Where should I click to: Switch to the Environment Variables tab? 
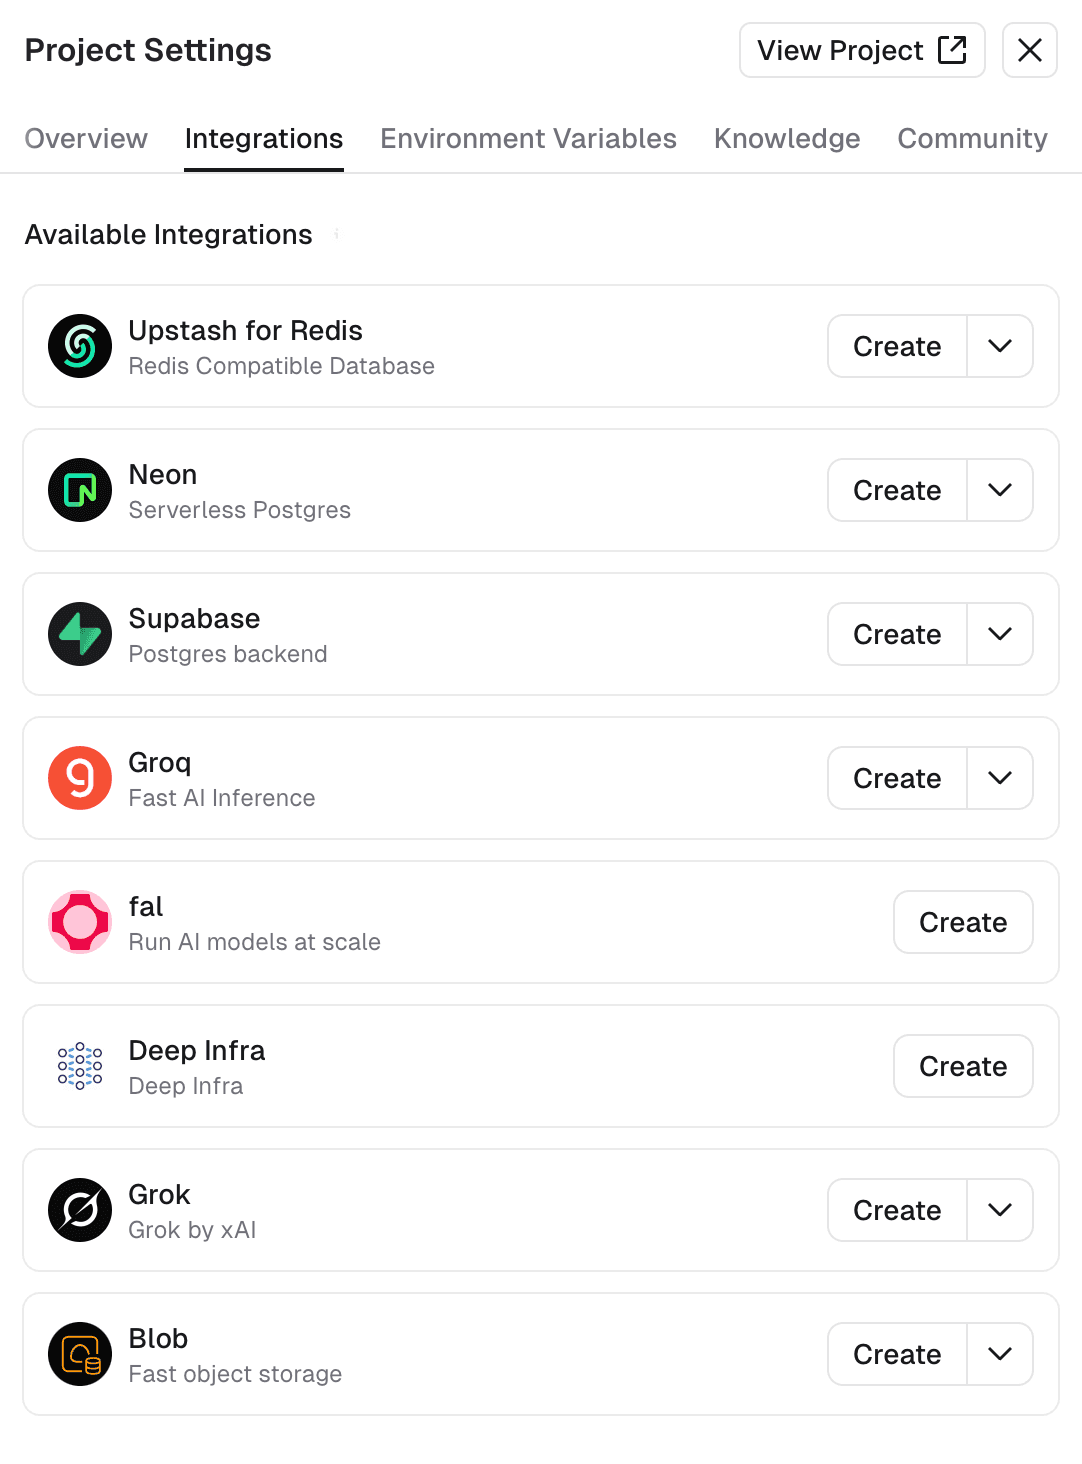528,139
